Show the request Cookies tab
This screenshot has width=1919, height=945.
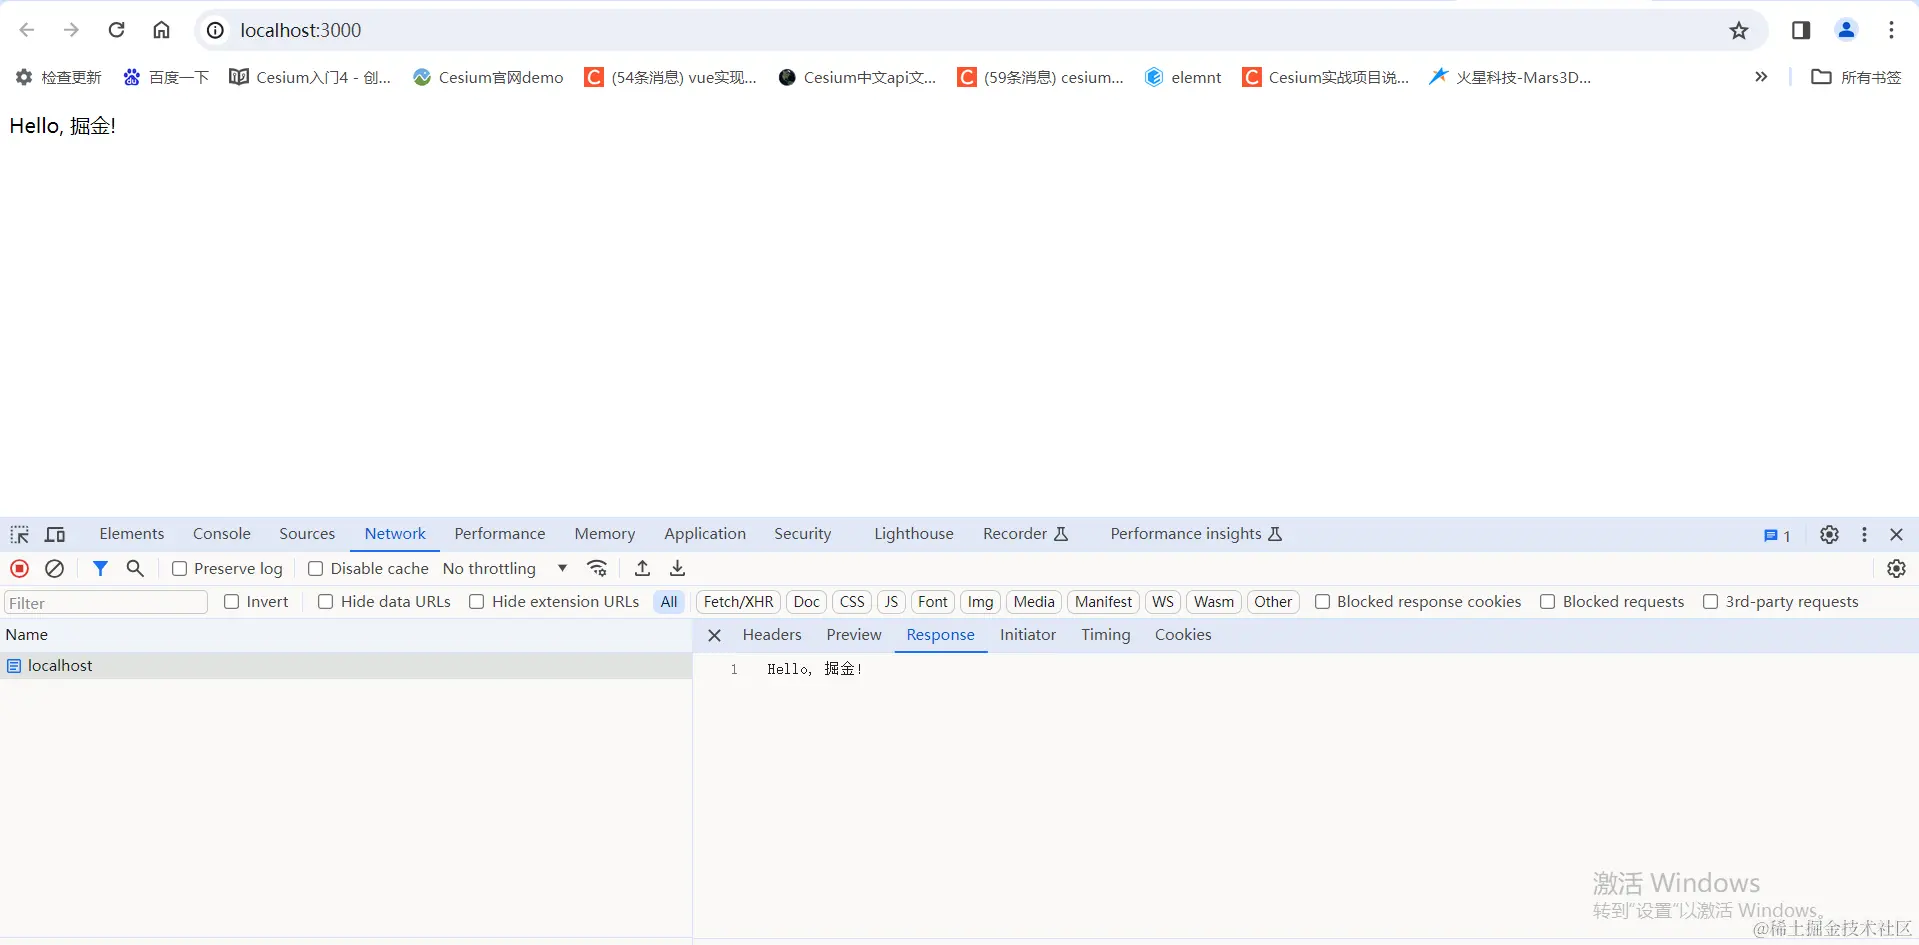click(x=1183, y=635)
